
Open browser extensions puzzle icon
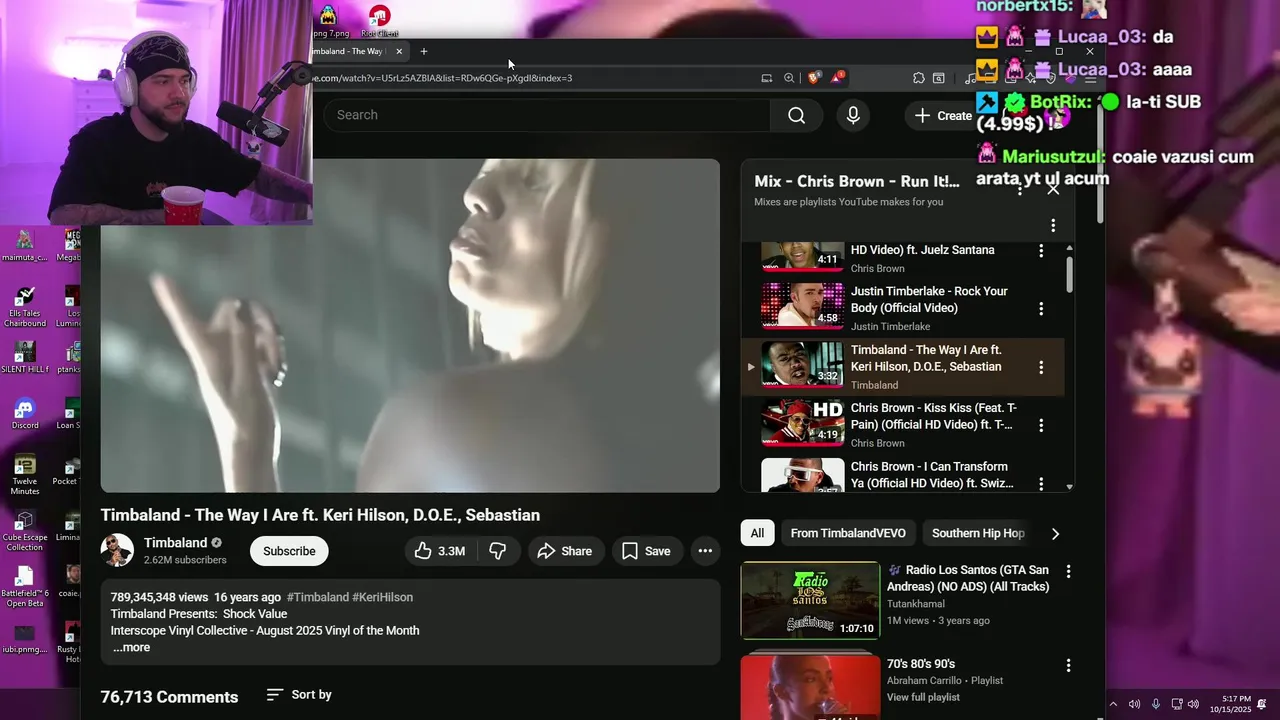coord(919,78)
